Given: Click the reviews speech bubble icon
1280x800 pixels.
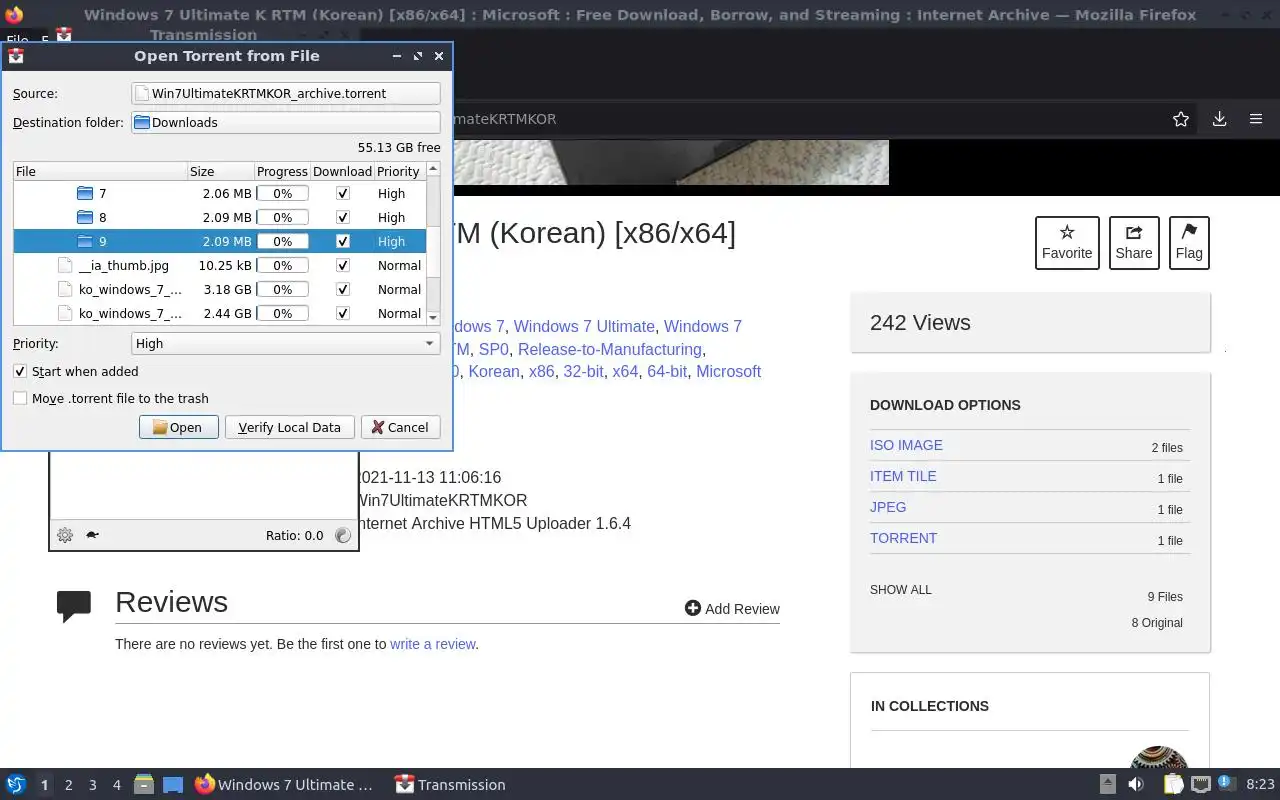Looking at the screenshot, I should (x=74, y=606).
